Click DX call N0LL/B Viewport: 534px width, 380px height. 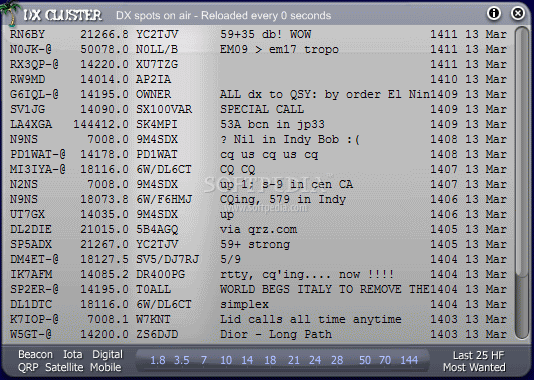click(157, 49)
